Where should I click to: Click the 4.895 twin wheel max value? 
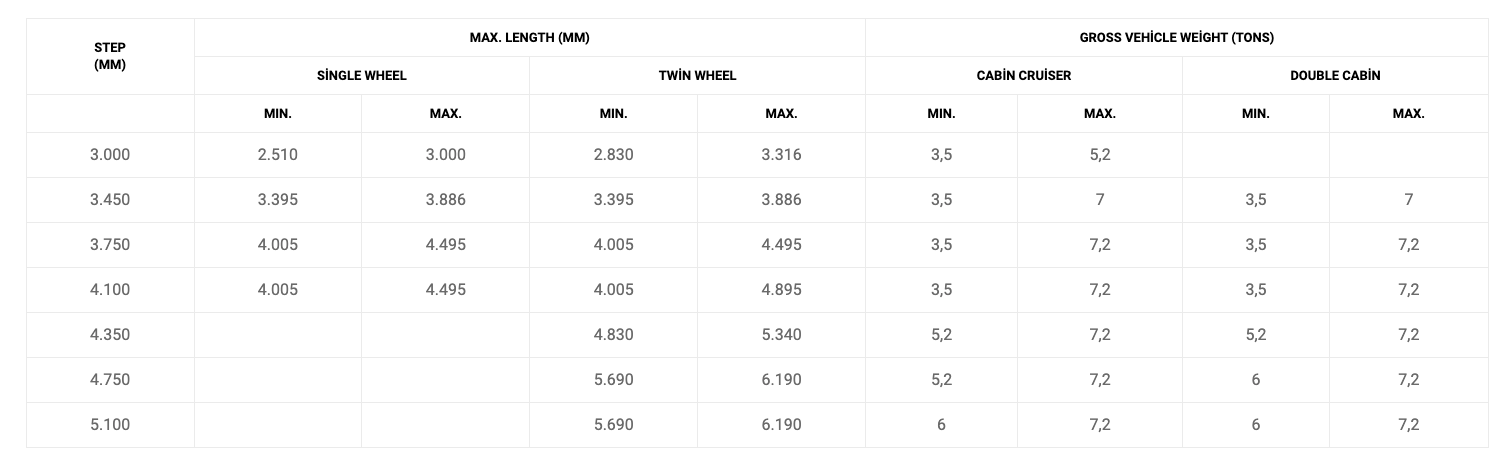pos(781,290)
